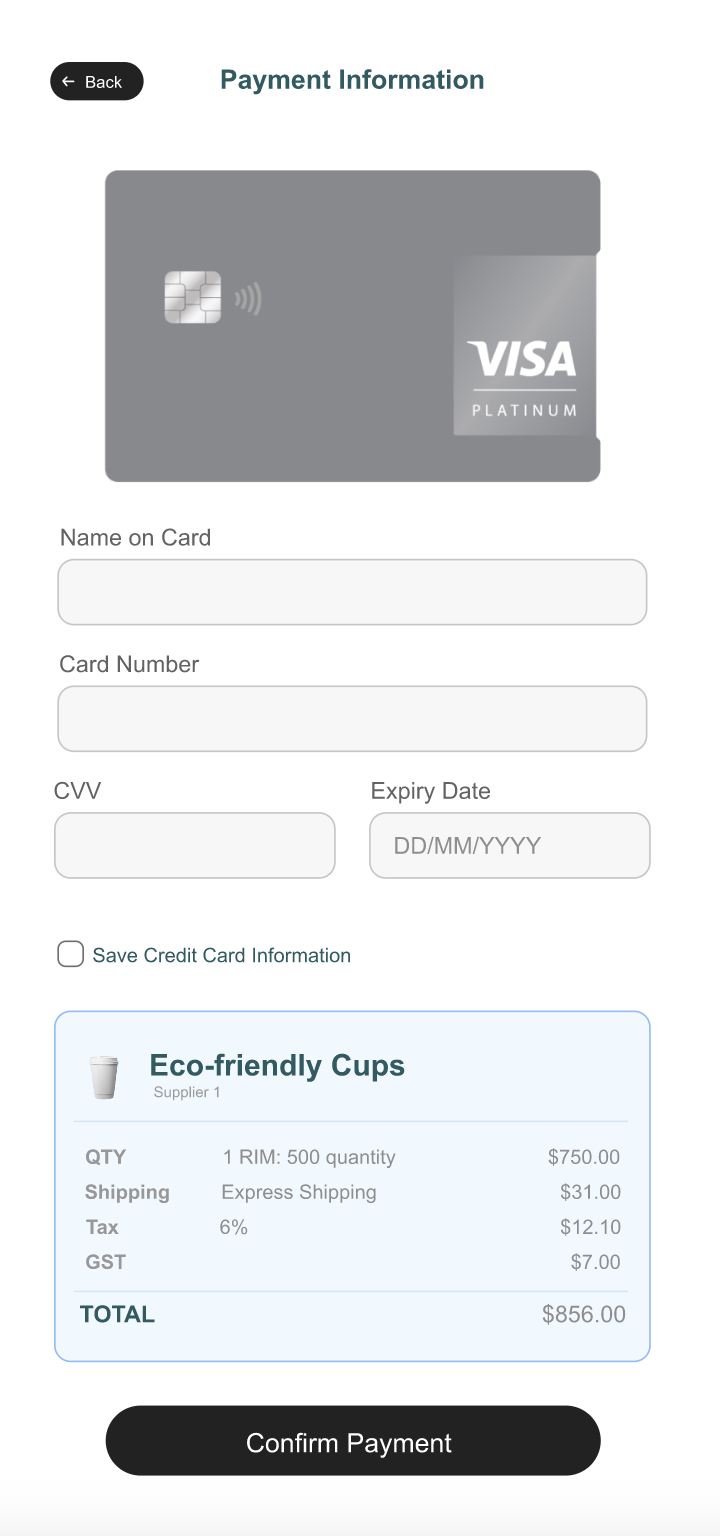Image resolution: width=720 pixels, height=1536 pixels.
Task: Click the coffee cup product icon
Action: click(x=104, y=1077)
